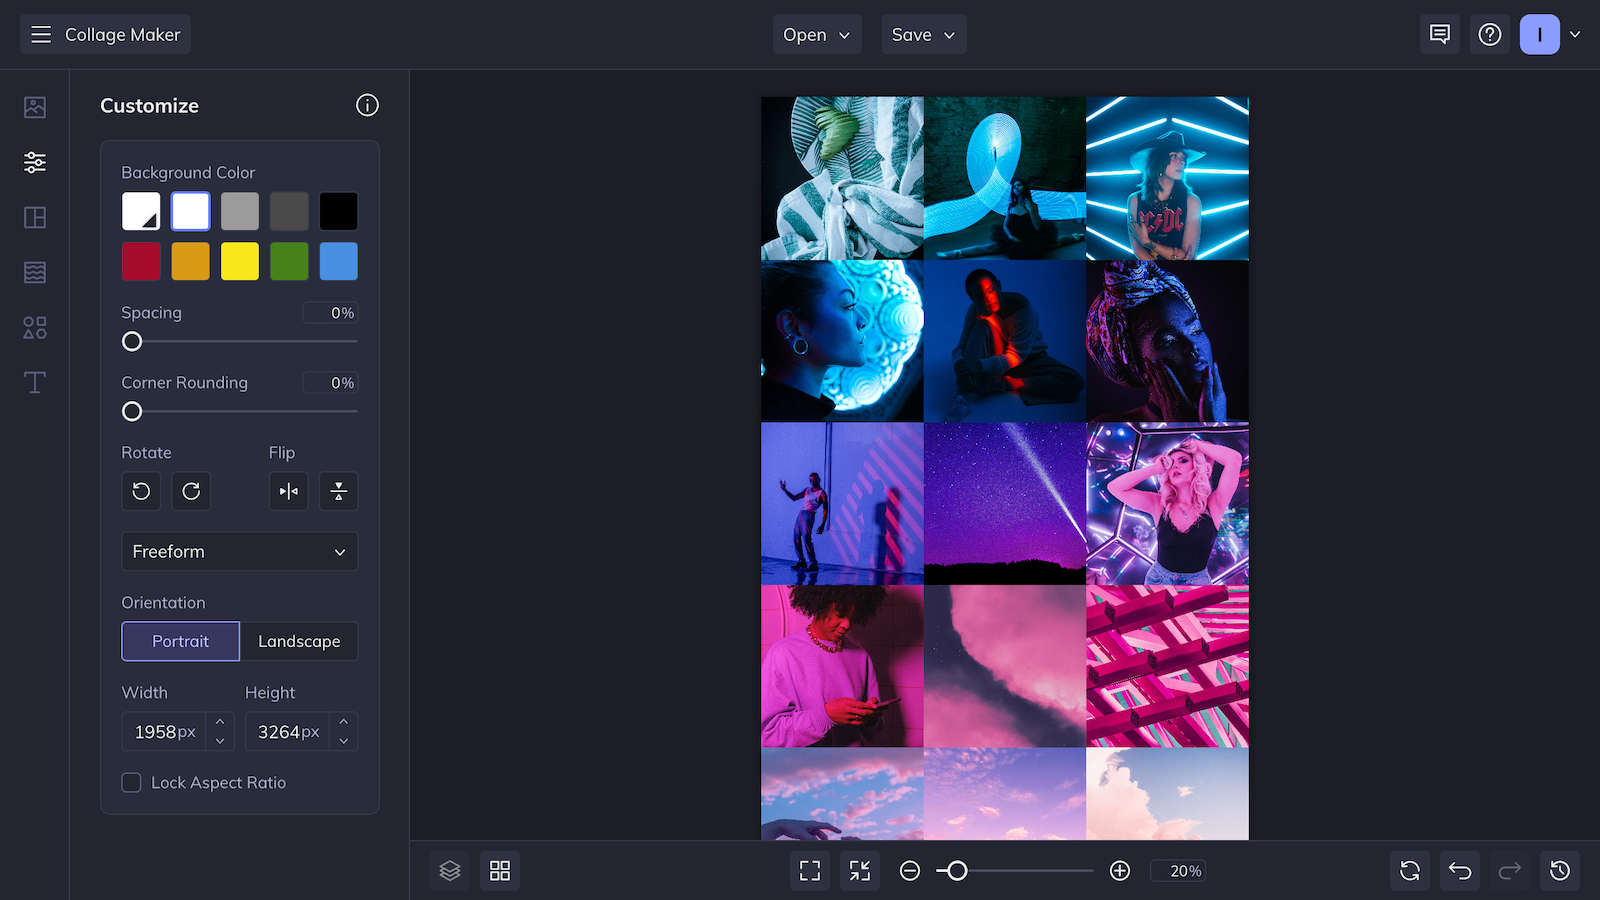Flip the collage horizontally
Image resolution: width=1600 pixels, height=900 pixels.
tap(288, 491)
